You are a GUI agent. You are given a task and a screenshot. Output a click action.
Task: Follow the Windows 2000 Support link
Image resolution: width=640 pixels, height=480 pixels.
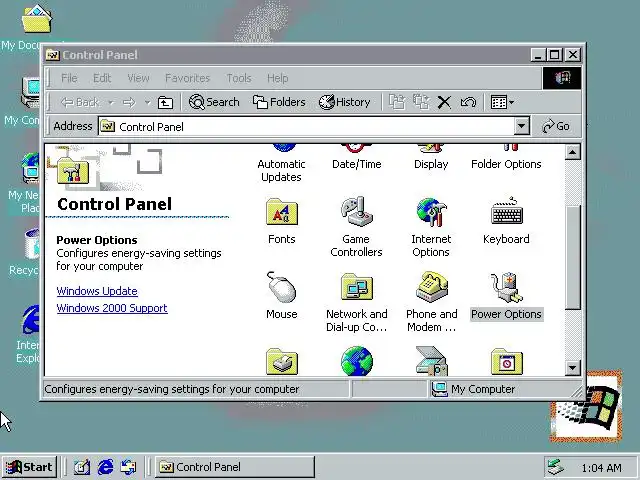coord(112,308)
